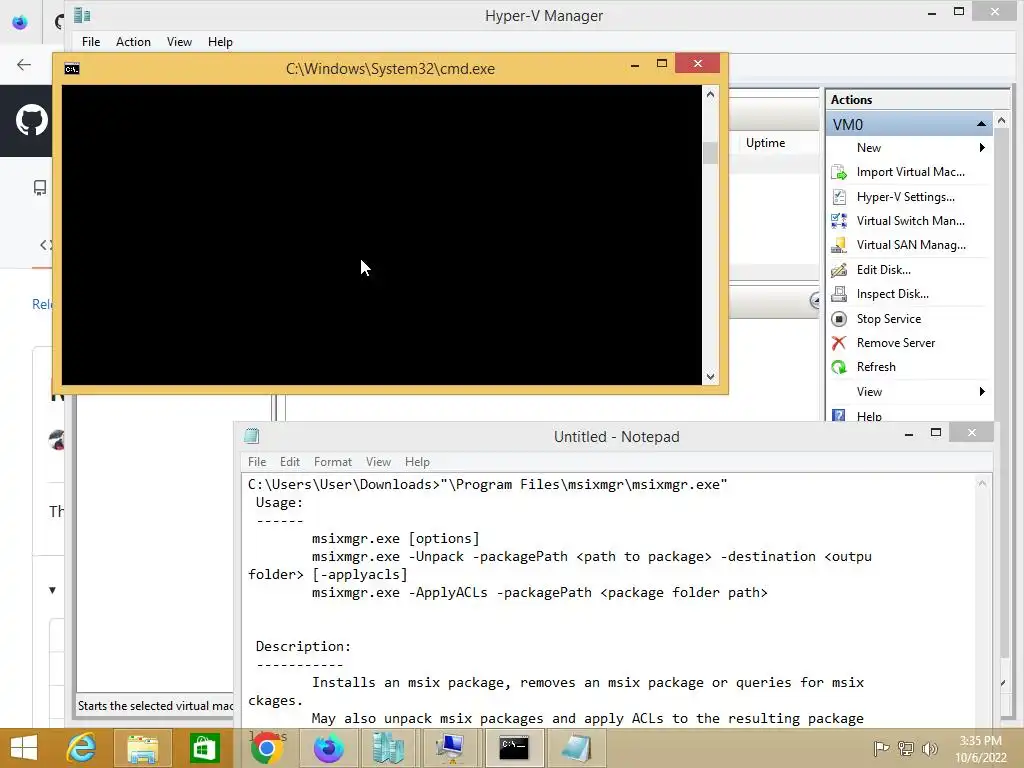Click the Notepad taskbar icon
This screenshot has height=768, width=1024.
tap(575, 748)
